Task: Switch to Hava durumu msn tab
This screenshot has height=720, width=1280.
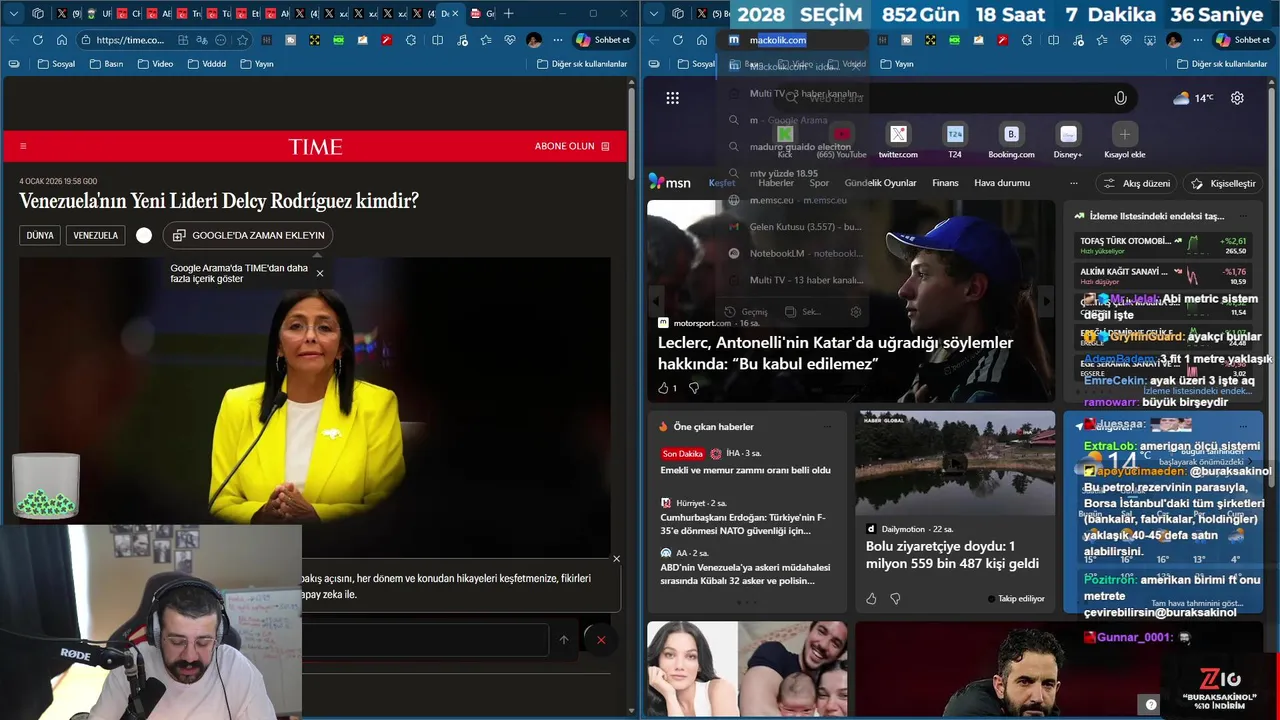Action: pyautogui.click(x=1002, y=183)
